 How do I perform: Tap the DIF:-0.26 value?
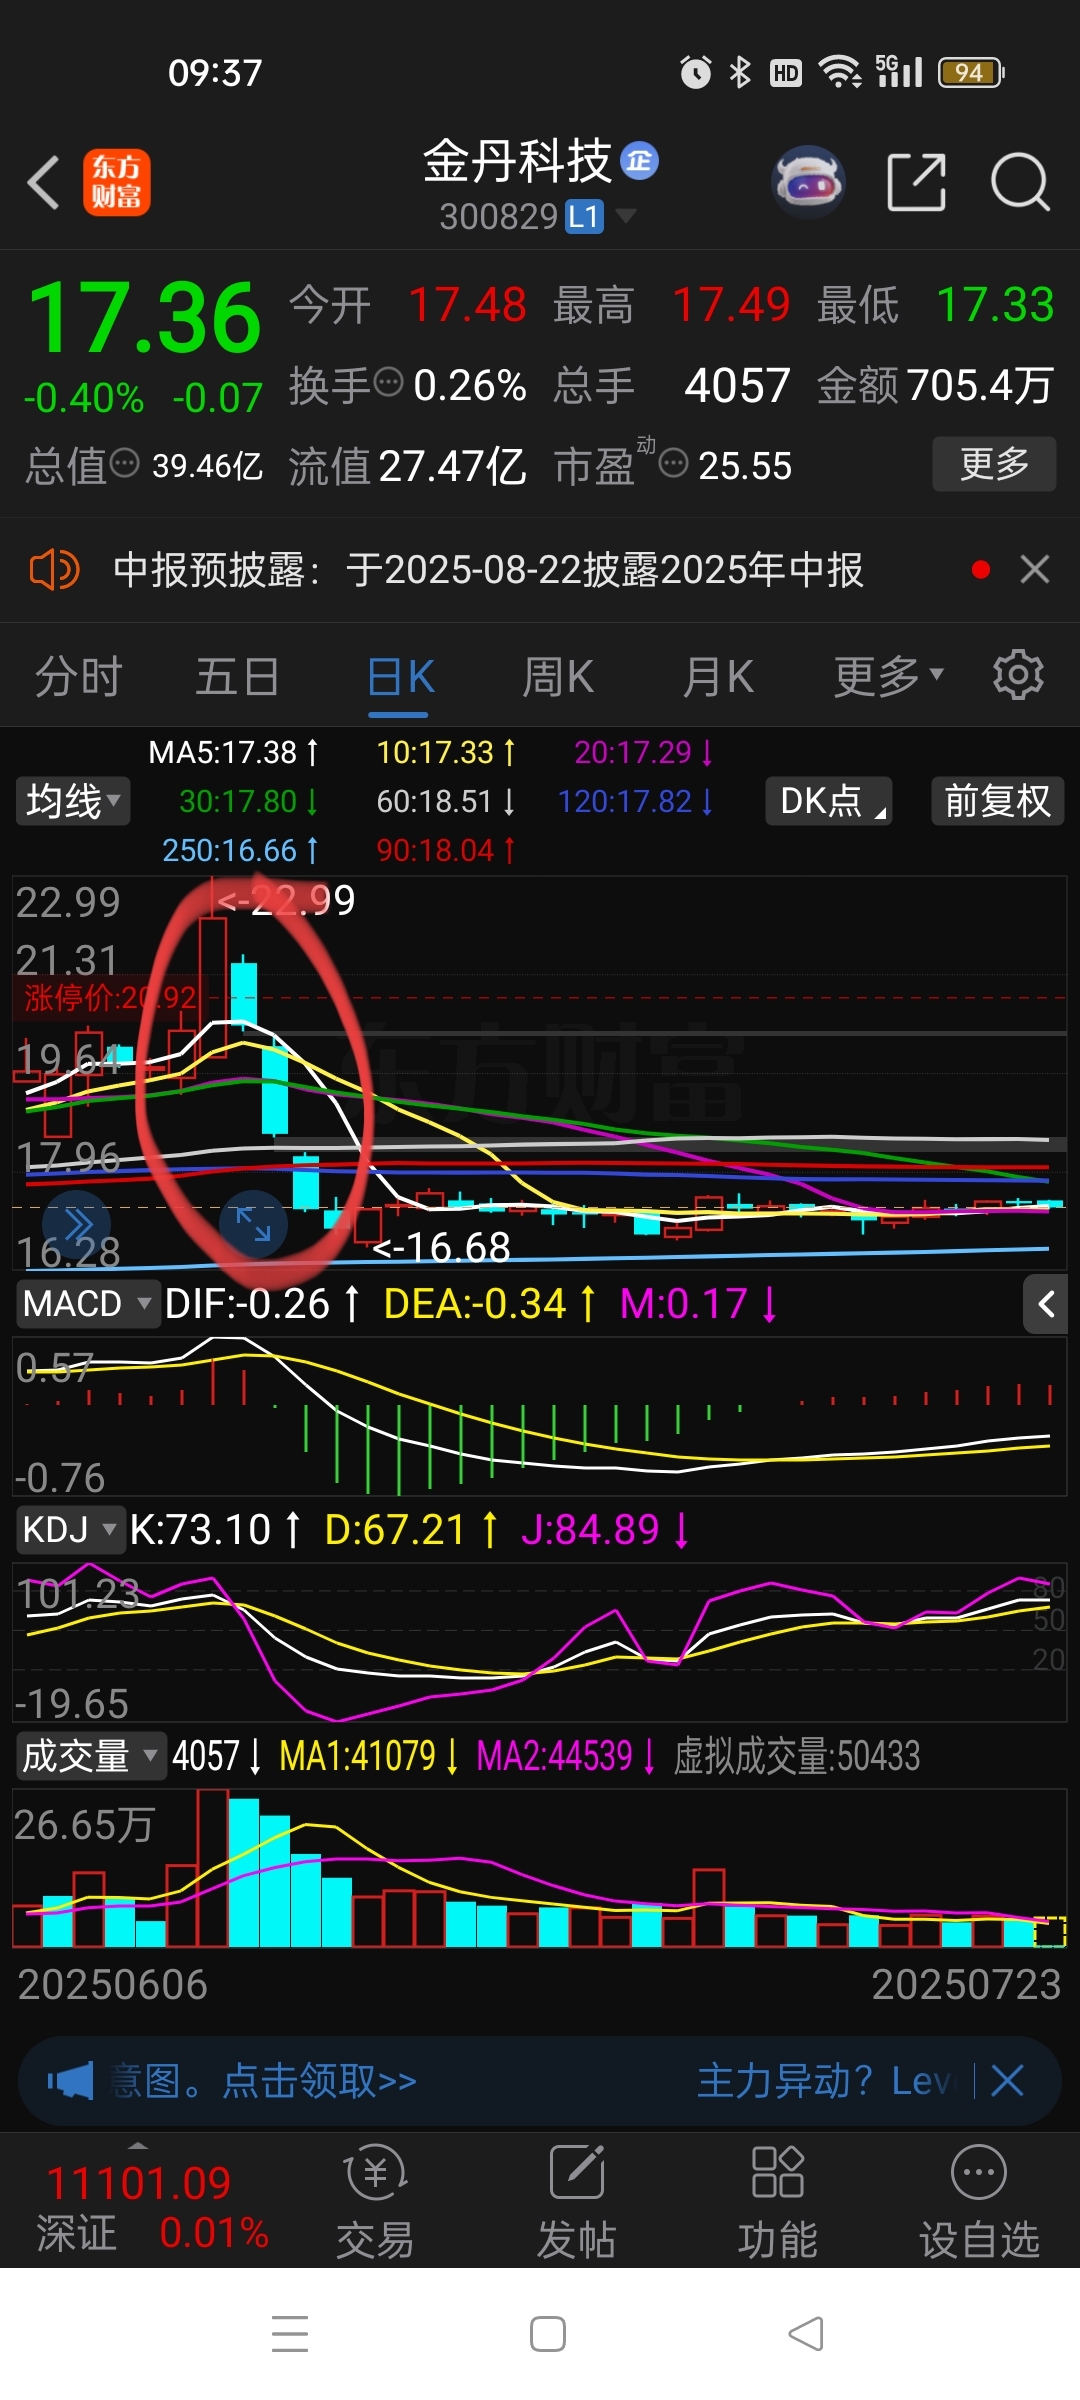[262, 1304]
